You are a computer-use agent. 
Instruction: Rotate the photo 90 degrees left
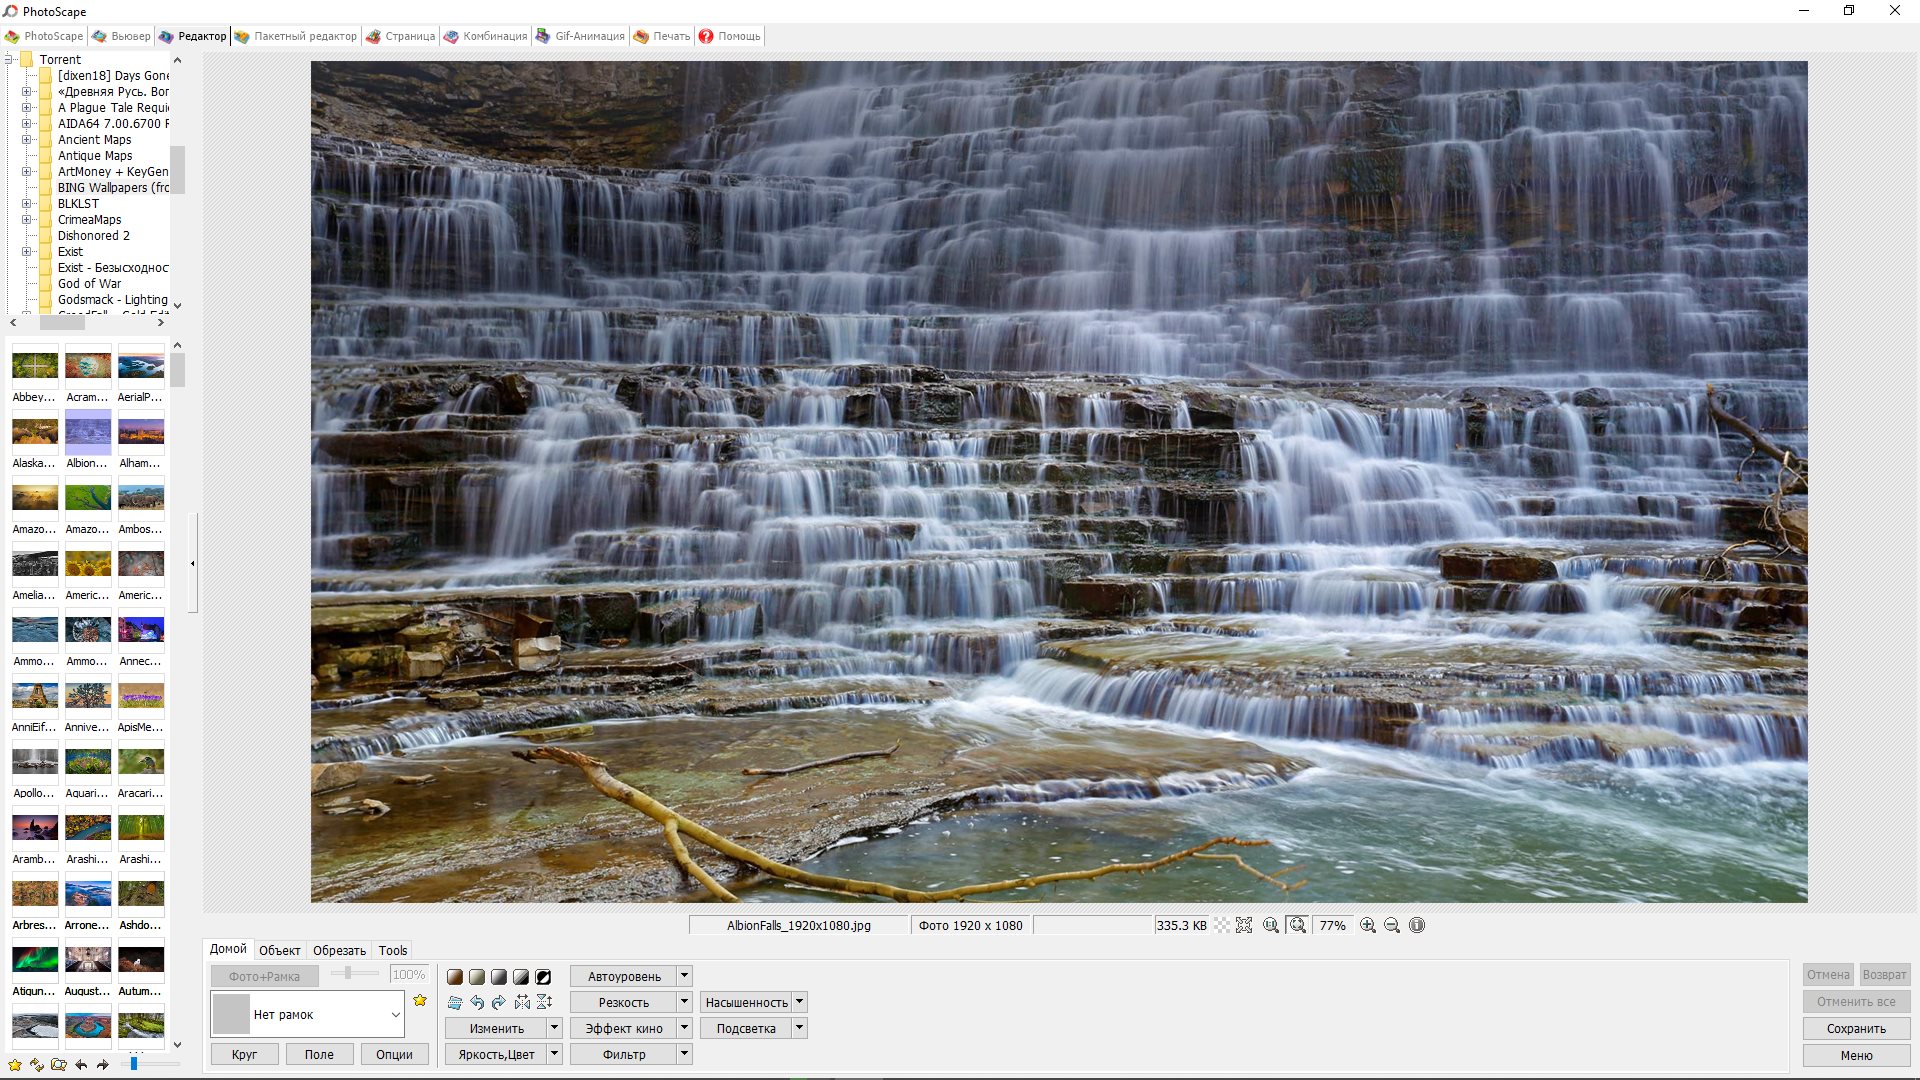(x=477, y=1002)
